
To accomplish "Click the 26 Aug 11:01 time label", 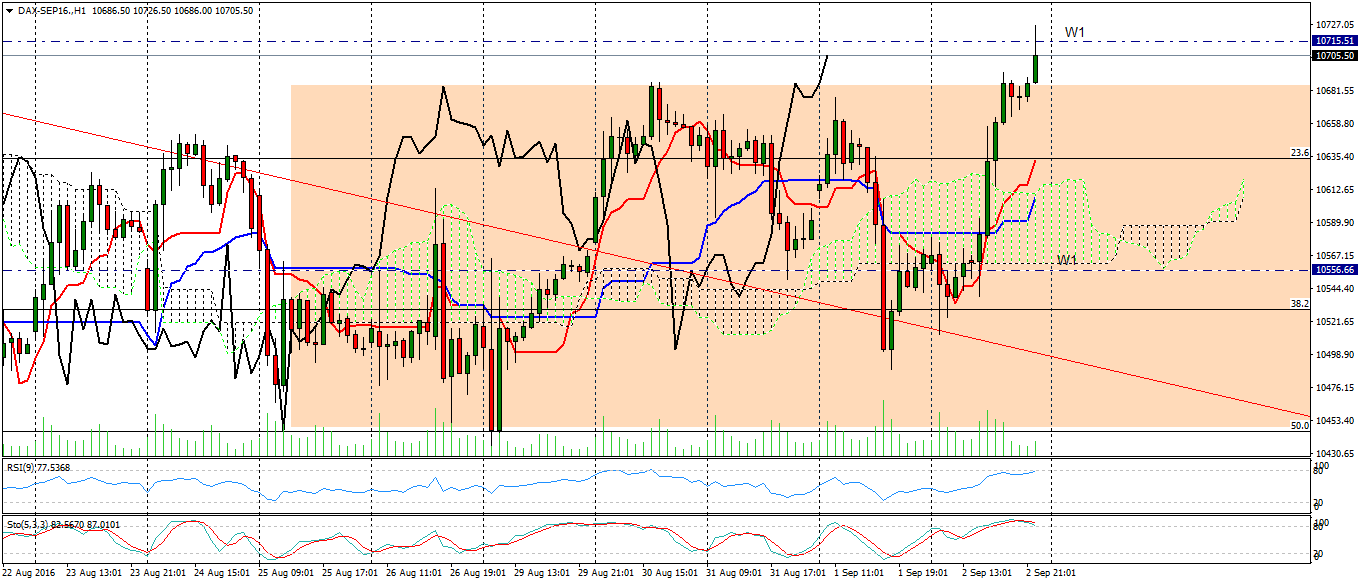I will point(413,573).
